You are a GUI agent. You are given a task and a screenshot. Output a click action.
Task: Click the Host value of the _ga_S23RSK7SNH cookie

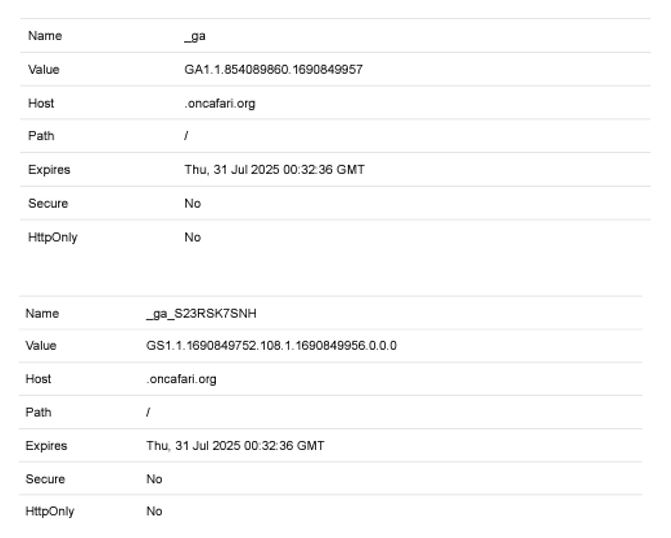(x=181, y=379)
